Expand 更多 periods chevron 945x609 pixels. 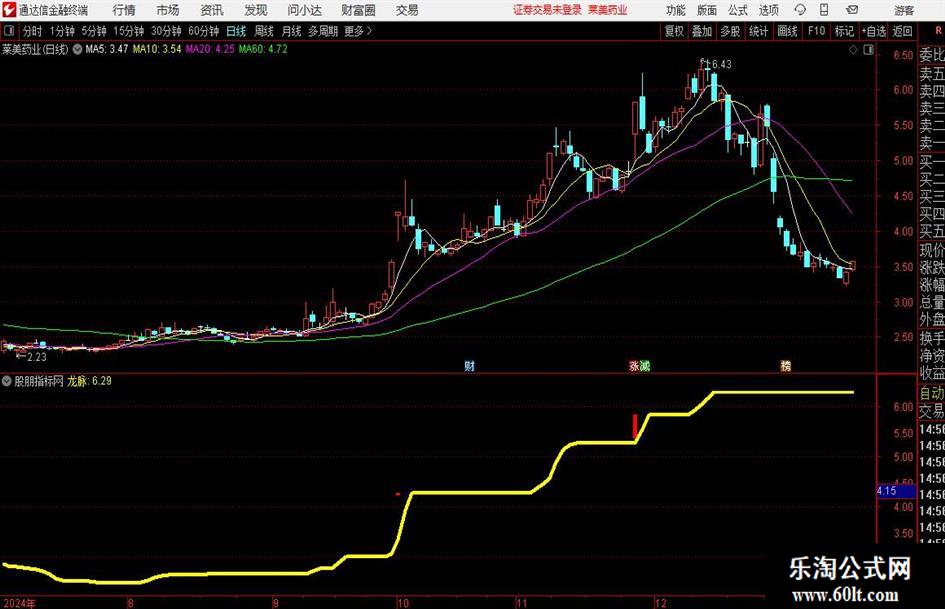click(x=370, y=31)
